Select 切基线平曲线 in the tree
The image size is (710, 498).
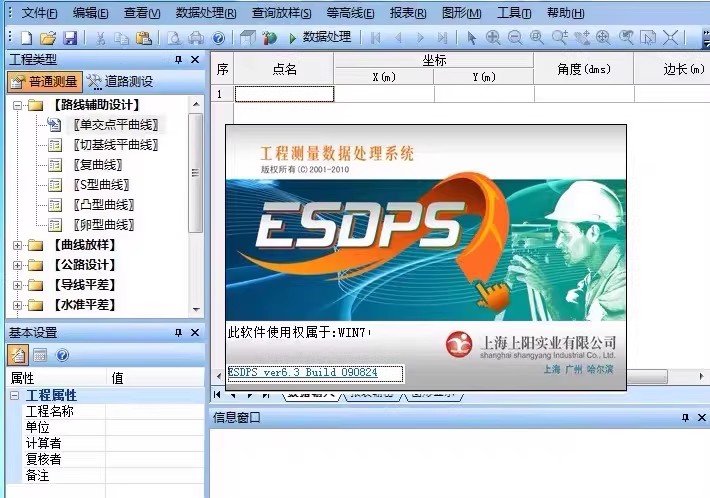(116, 145)
